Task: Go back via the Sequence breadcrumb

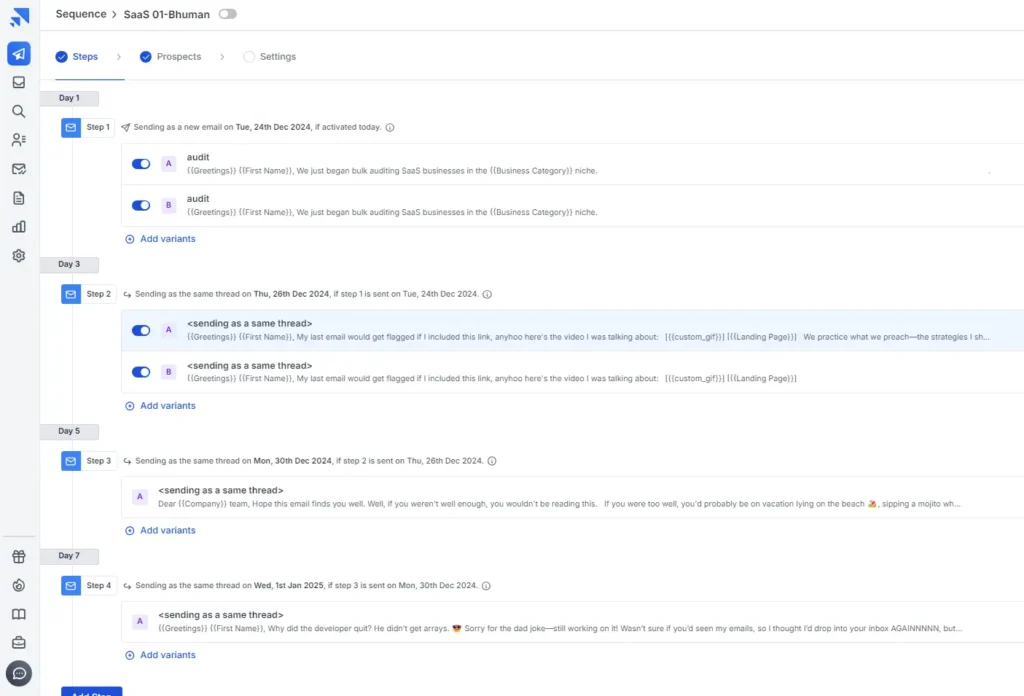Action: click(81, 14)
